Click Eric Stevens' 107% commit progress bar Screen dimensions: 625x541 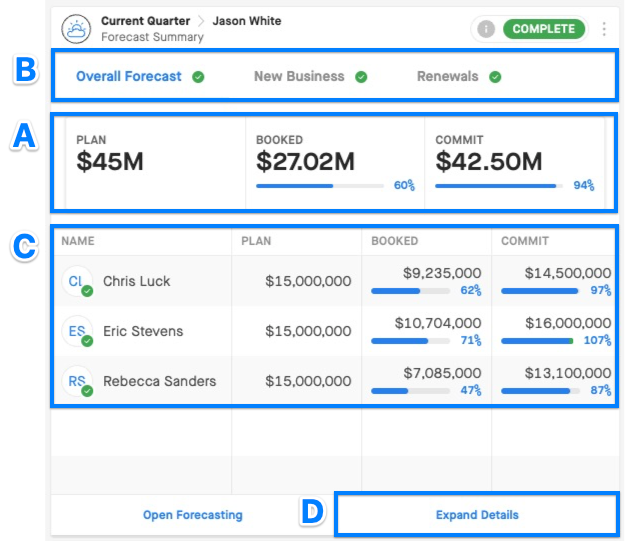coord(537,341)
